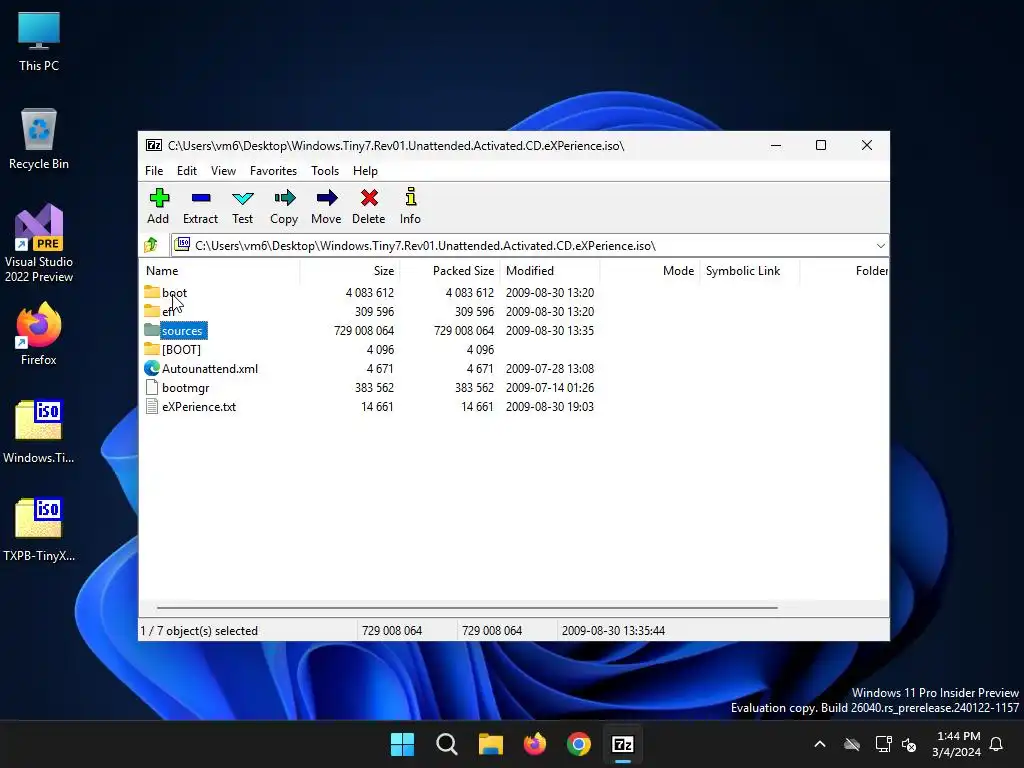This screenshot has height=768, width=1024.
Task: Click the sources size 729 008 064
Action: click(364, 331)
